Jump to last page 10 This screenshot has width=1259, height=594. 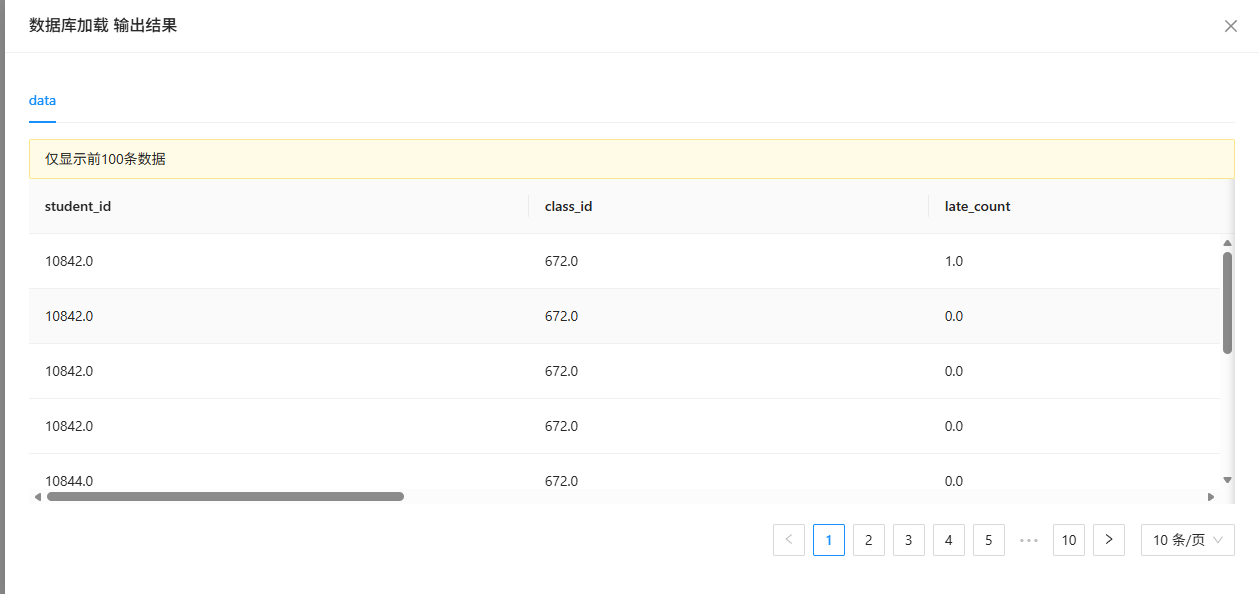point(1069,540)
